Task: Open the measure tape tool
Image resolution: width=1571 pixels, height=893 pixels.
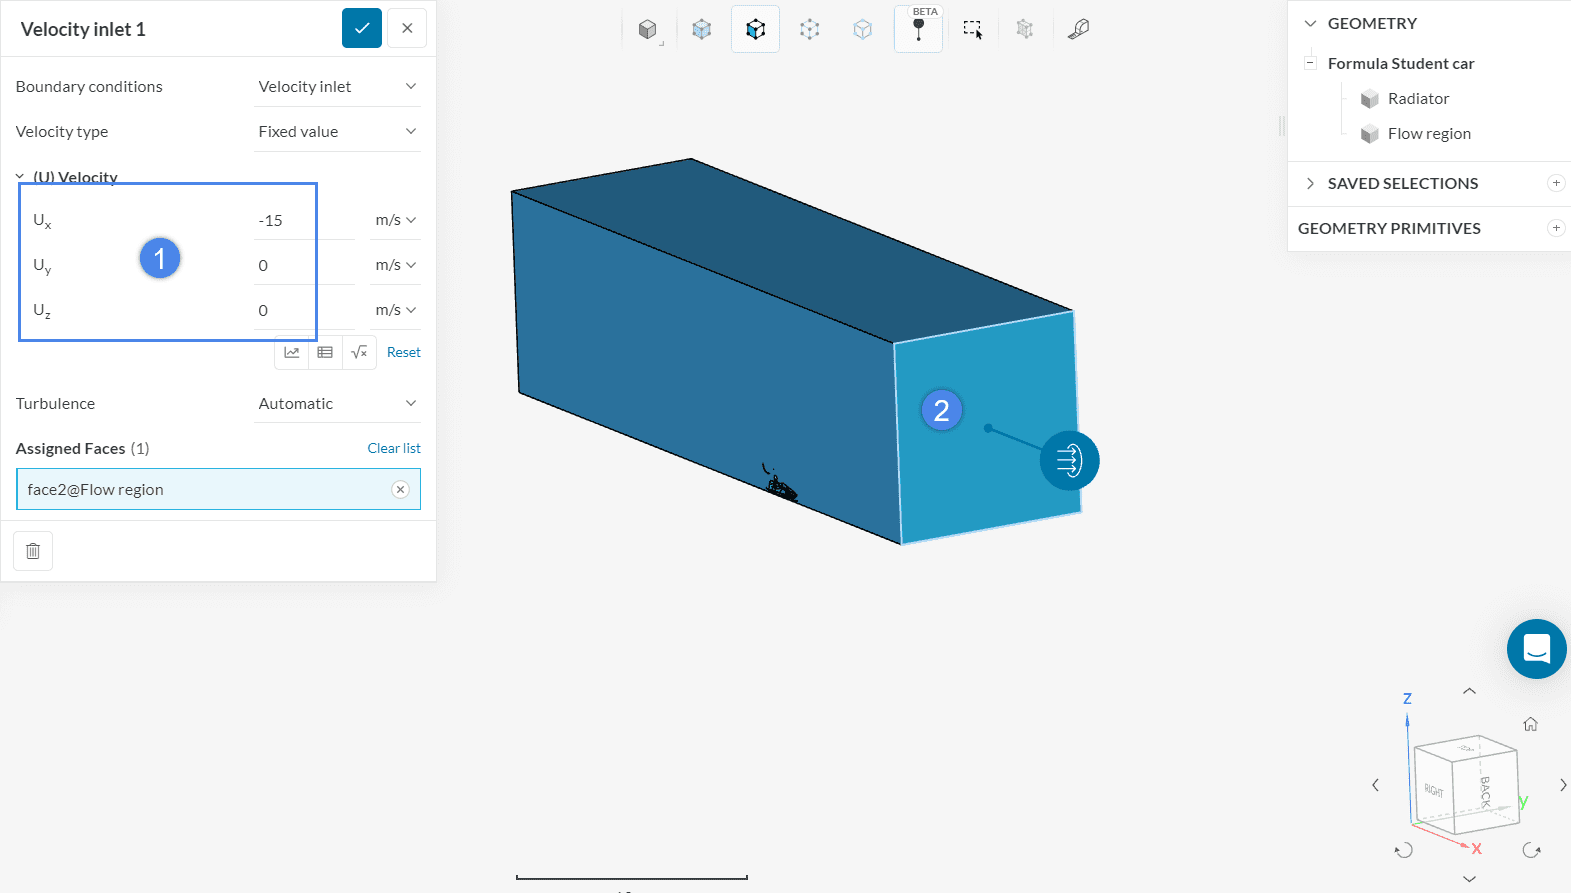Action: pyautogui.click(x=1078, y=30)
